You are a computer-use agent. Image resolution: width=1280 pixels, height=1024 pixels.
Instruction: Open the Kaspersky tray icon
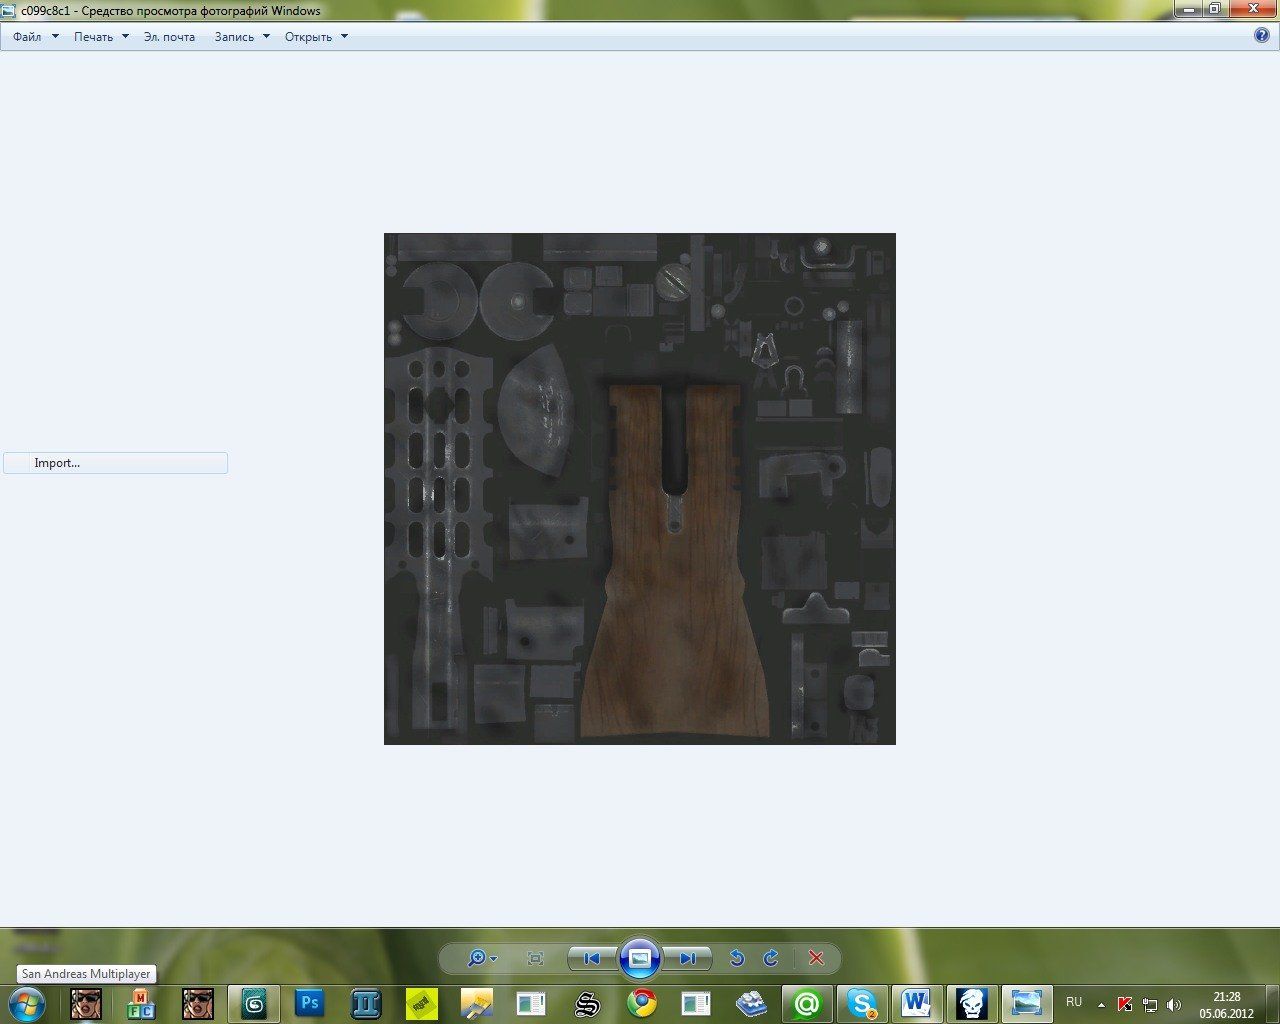1125,1004
